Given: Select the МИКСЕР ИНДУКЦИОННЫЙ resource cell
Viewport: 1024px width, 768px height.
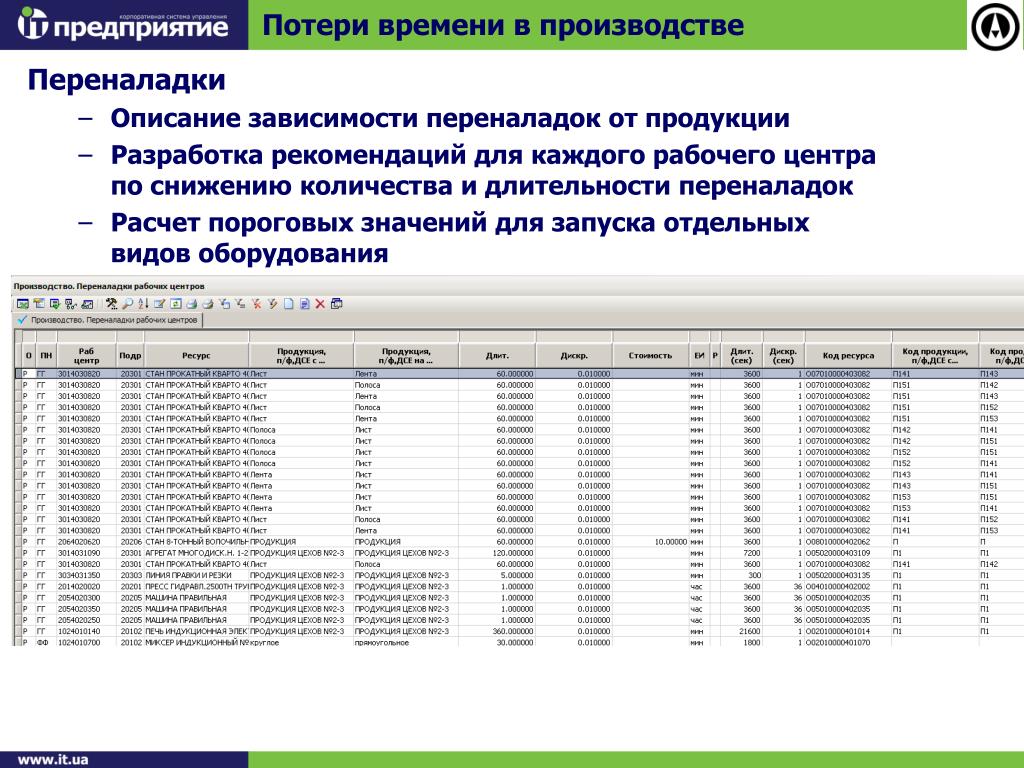Looking at the screenshot, I should click(x=196, y=643).
